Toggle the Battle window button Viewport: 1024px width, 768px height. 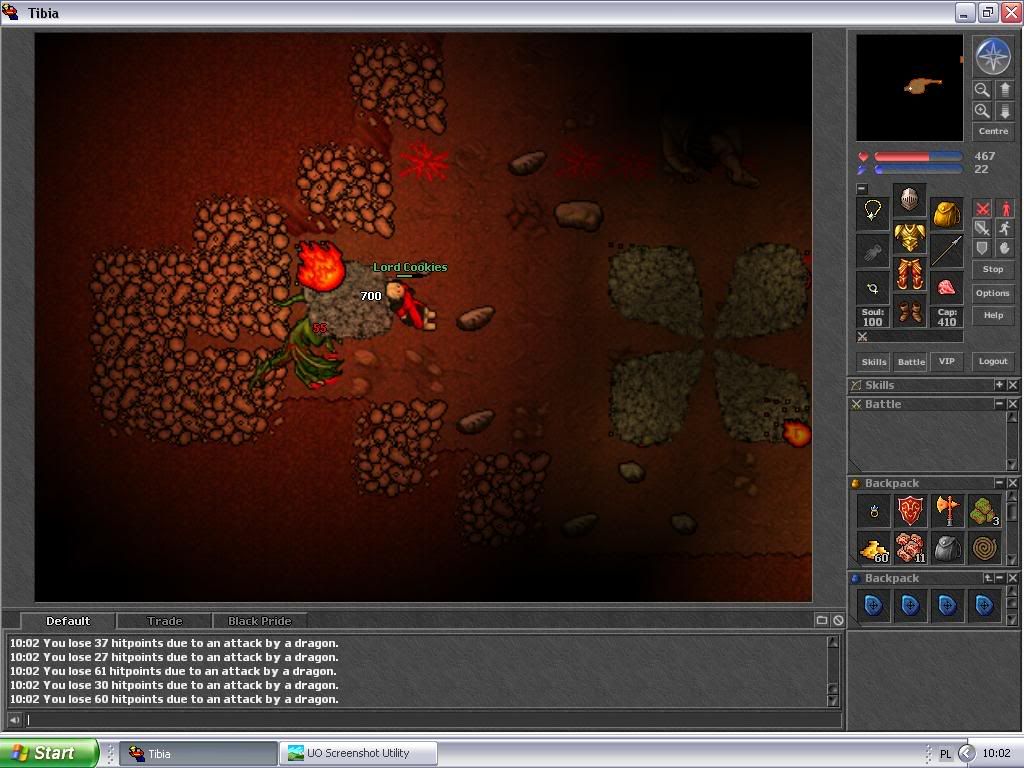pyautogui.click(x=911, y=361)
